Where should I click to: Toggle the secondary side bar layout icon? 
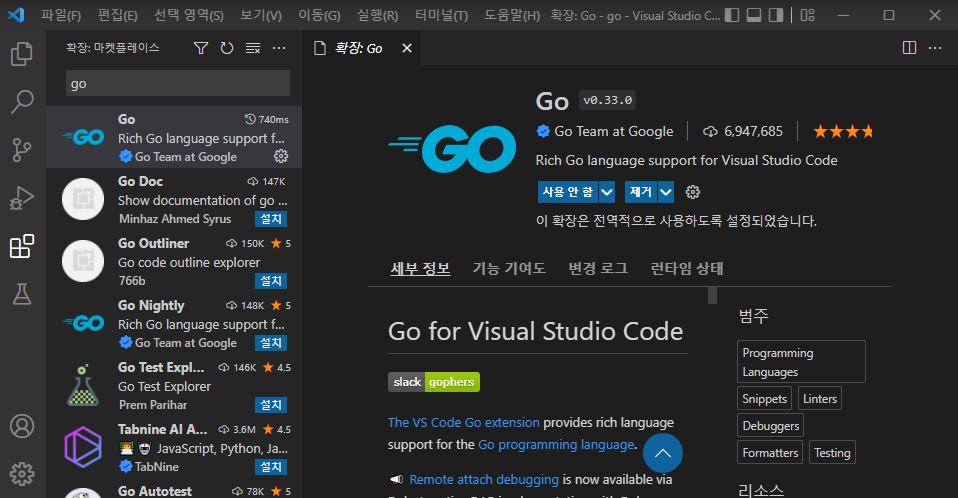pyautogui.click(x=776, y=15)
